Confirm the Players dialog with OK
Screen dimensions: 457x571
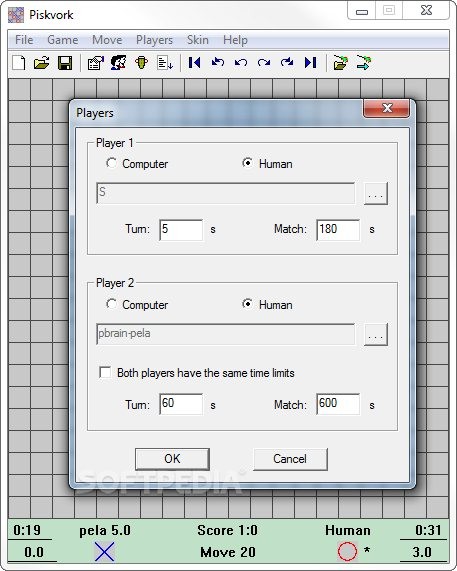[x=172, y=459]
